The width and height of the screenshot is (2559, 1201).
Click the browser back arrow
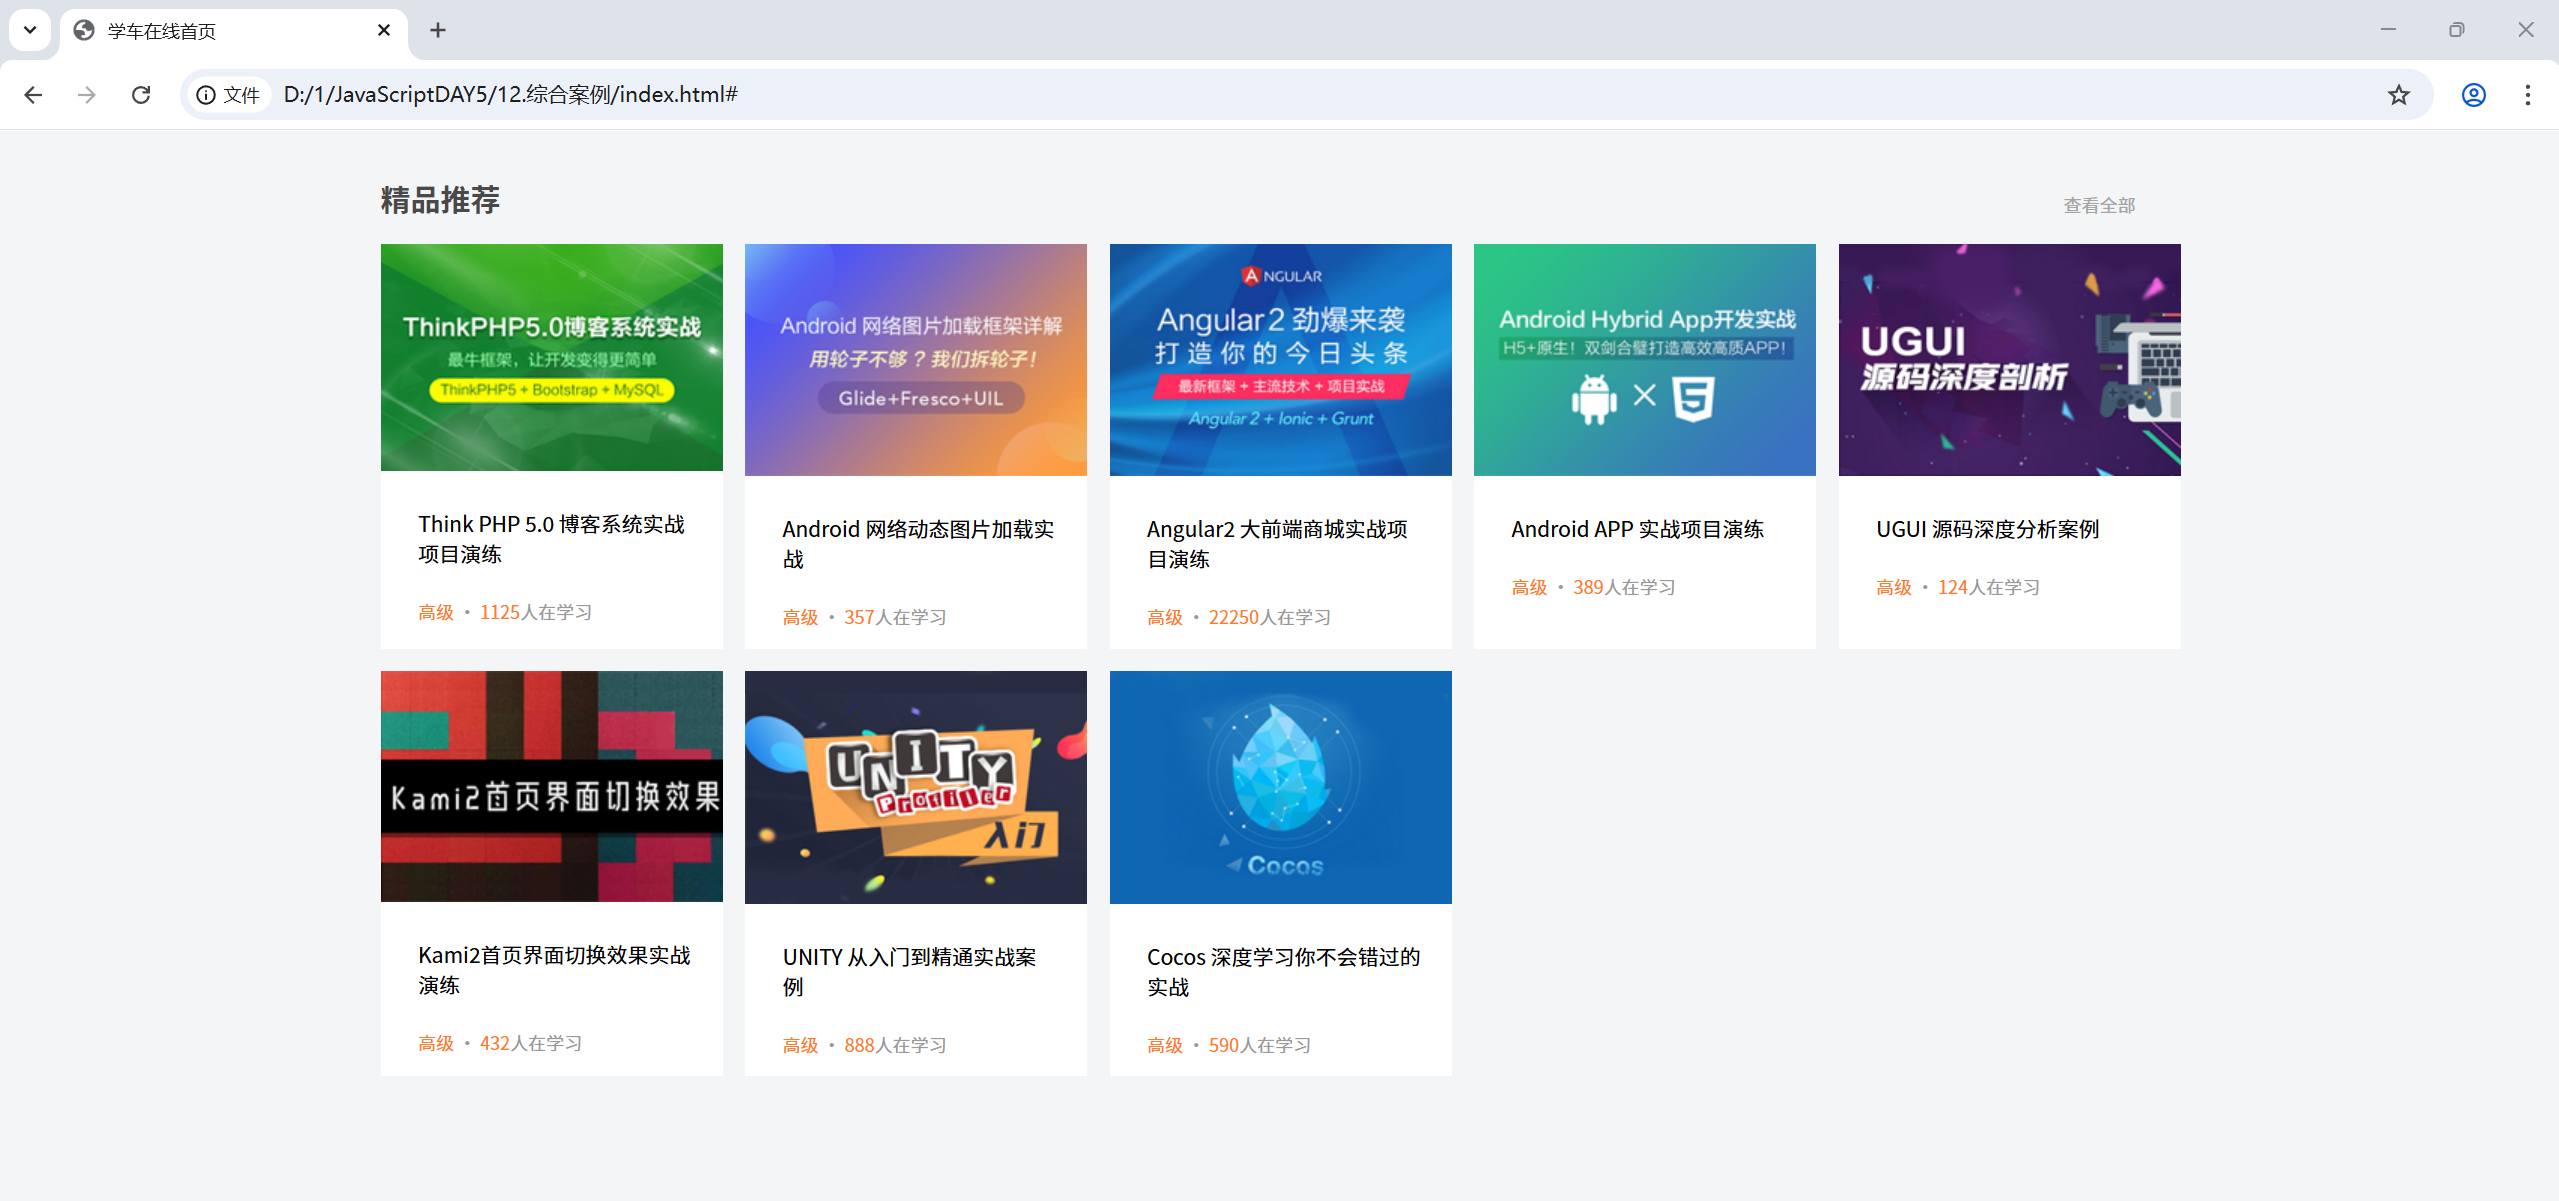tap(33, 95)
